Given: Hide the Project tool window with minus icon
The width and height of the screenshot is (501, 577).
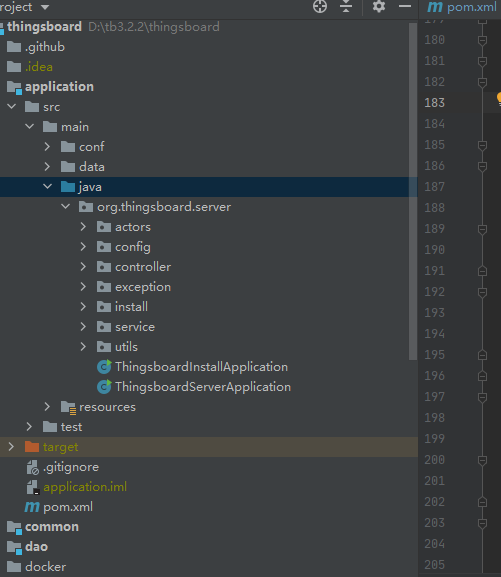Looking at the screenshot, I should pos(405,6).
